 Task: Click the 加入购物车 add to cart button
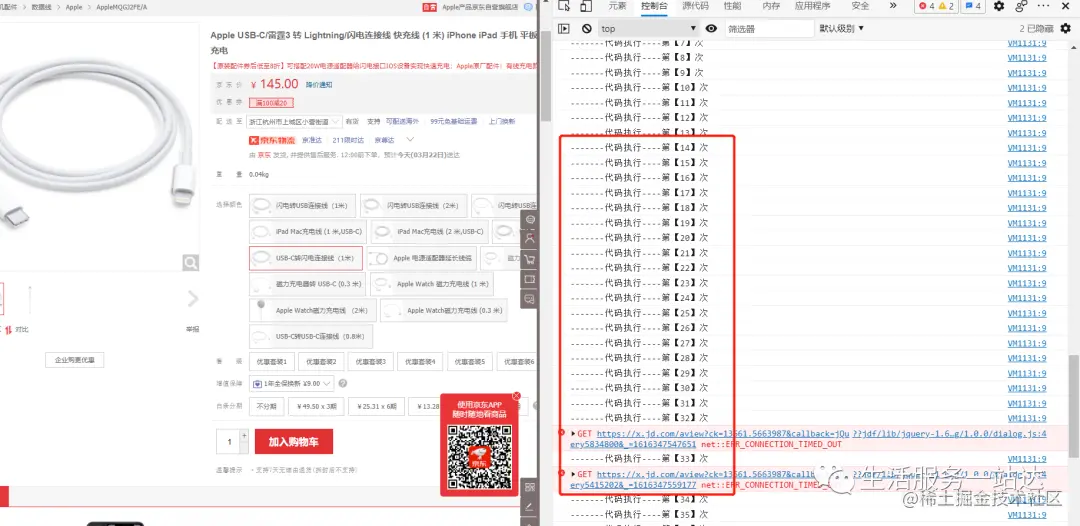tap(294, 442)
